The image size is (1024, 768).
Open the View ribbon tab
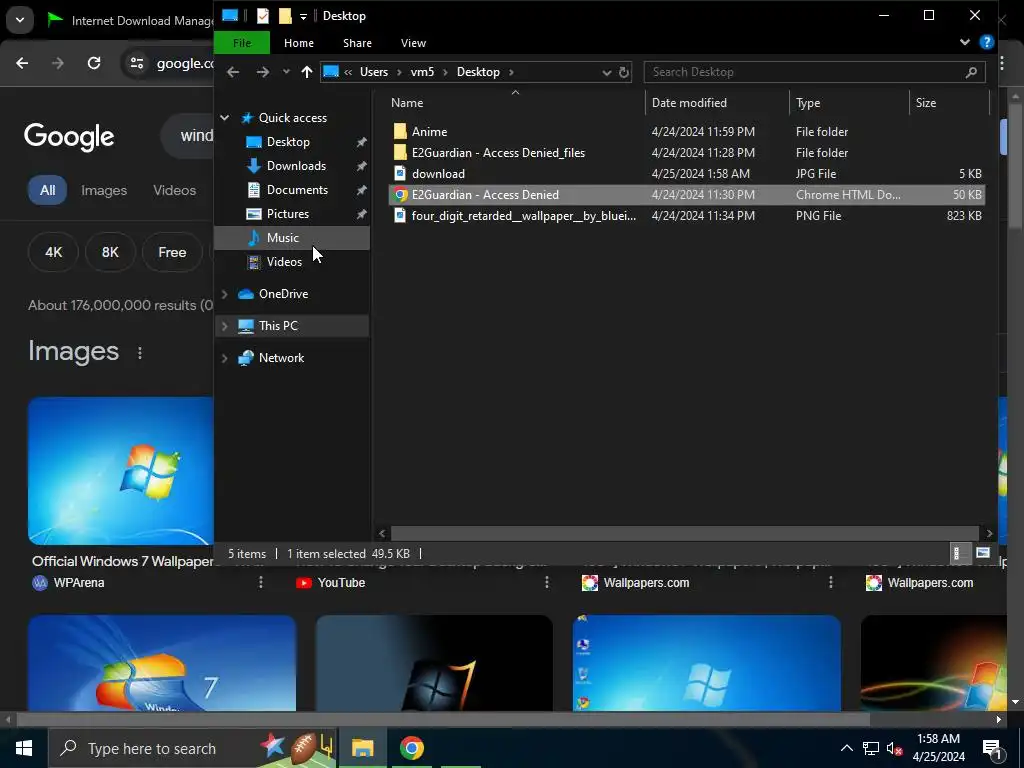413,42
